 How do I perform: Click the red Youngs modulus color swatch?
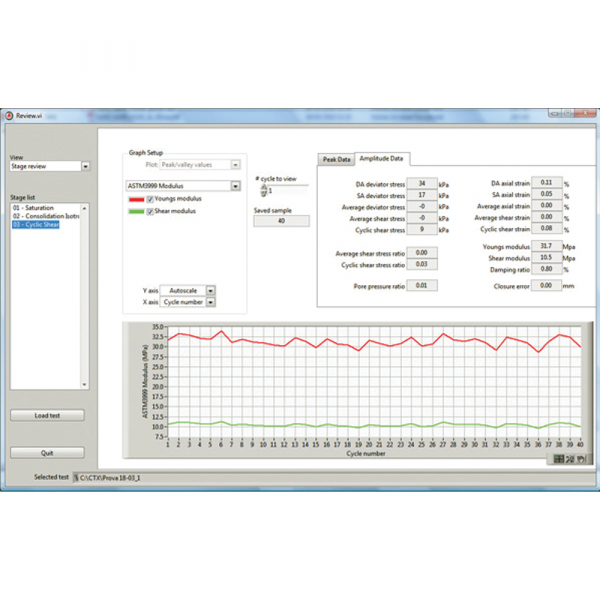[135, 199]
